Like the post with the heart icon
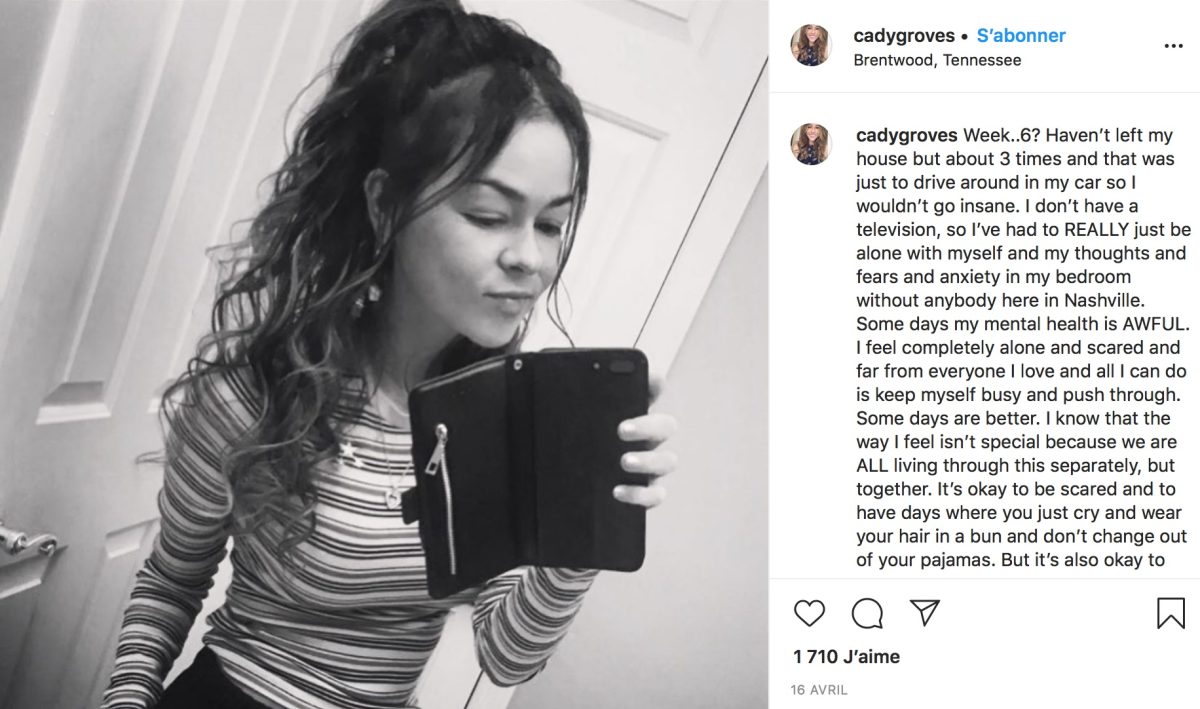The width and height of the screenshot is (1200, 709). [809, 612]
